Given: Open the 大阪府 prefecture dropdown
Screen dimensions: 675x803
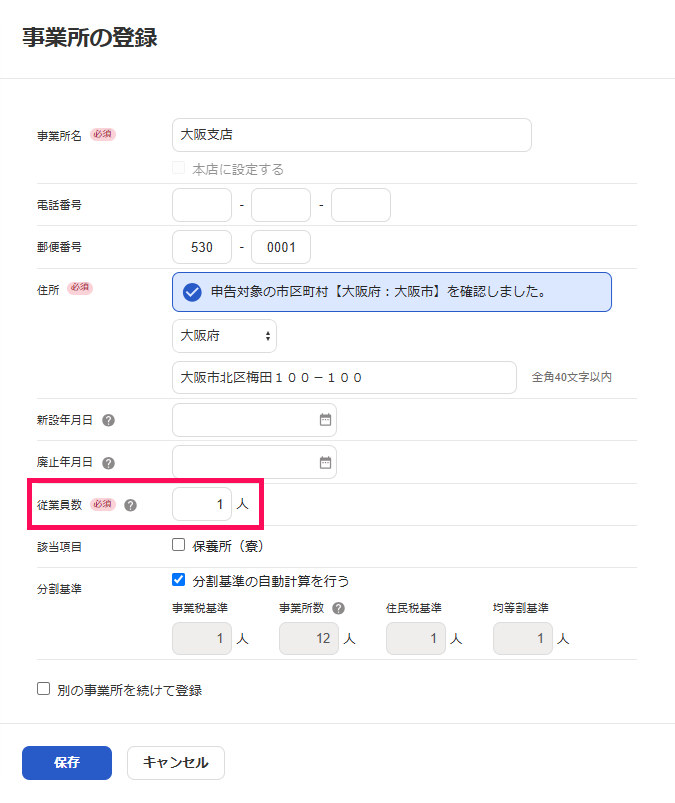Looking at the screenshot, I should point(224,336).
